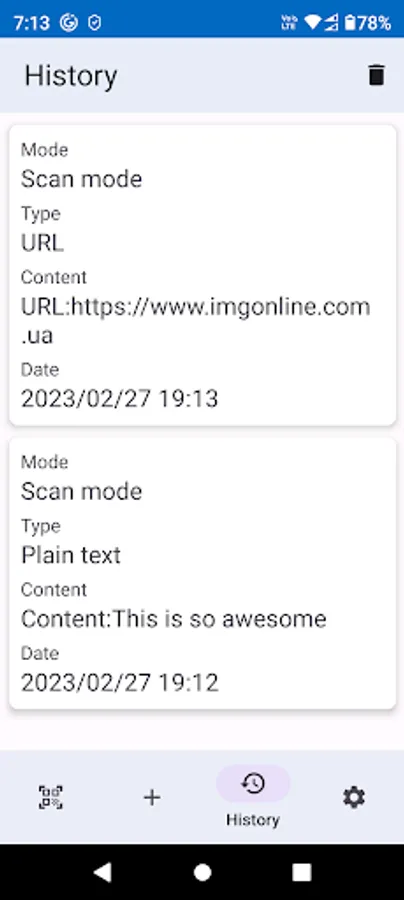Tap the Android recent apps square
404x900 pixels.
click(x=302, y=872)
